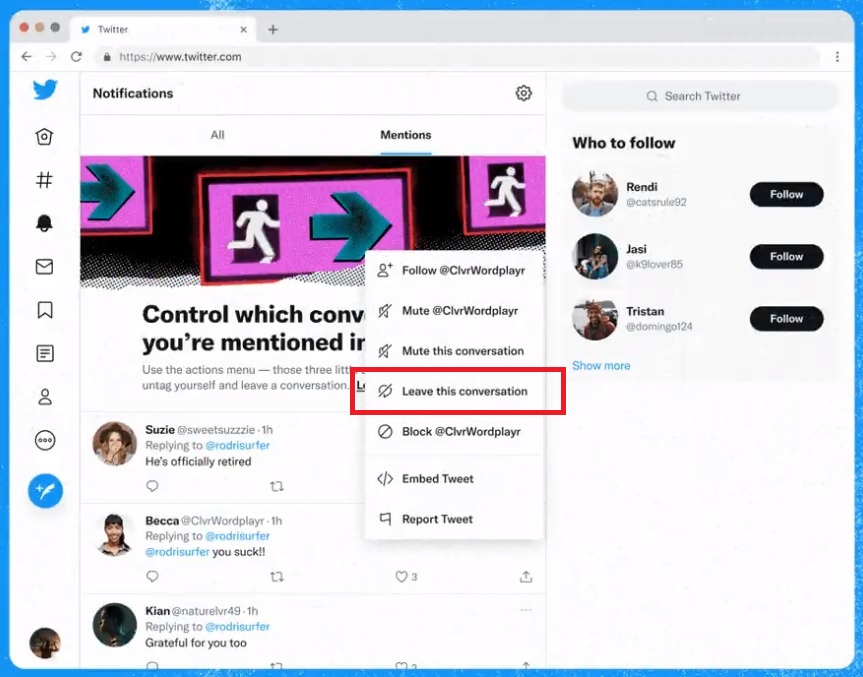
Task: Open Bookmarks icon in sidebar
Action: 44,310
